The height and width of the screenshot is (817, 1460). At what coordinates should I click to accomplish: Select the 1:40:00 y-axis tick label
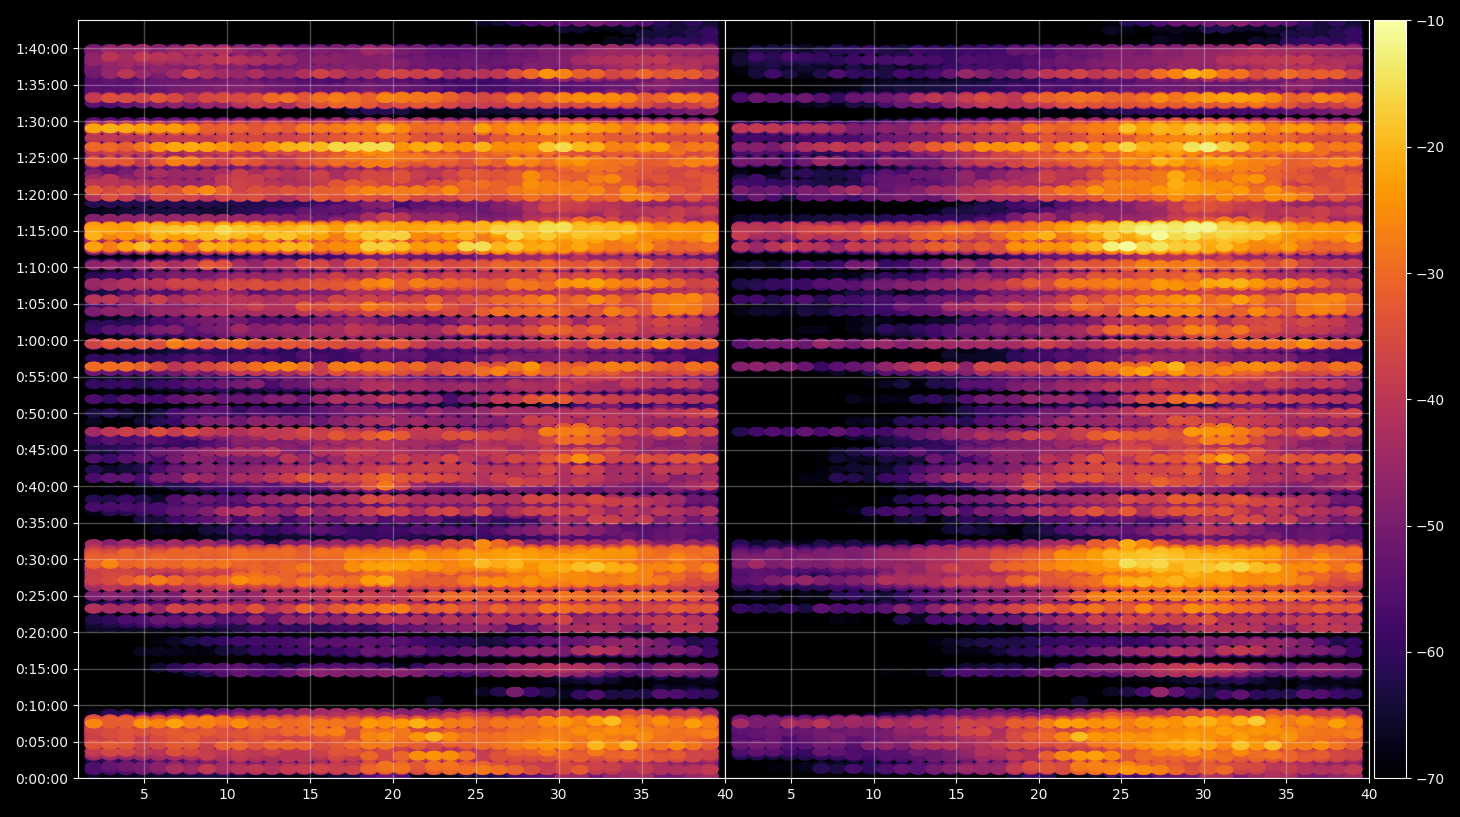[x=42, y=49]
